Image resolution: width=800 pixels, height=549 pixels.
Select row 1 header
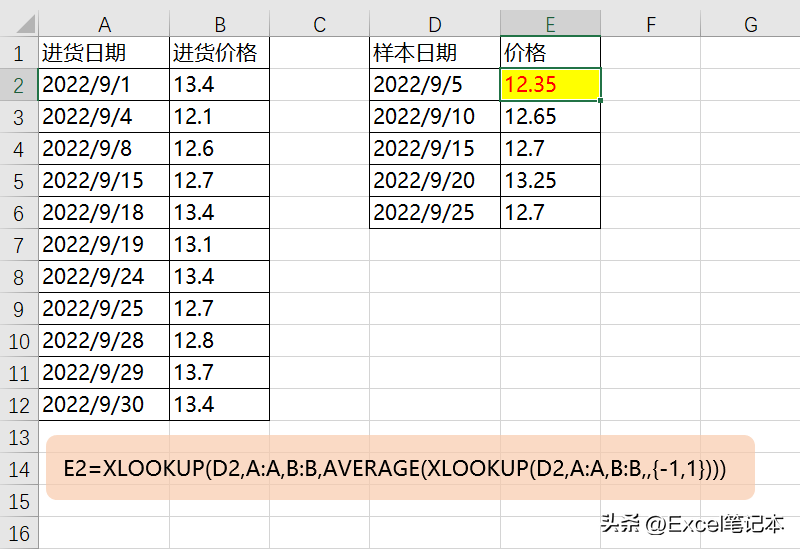coord(19,53)
